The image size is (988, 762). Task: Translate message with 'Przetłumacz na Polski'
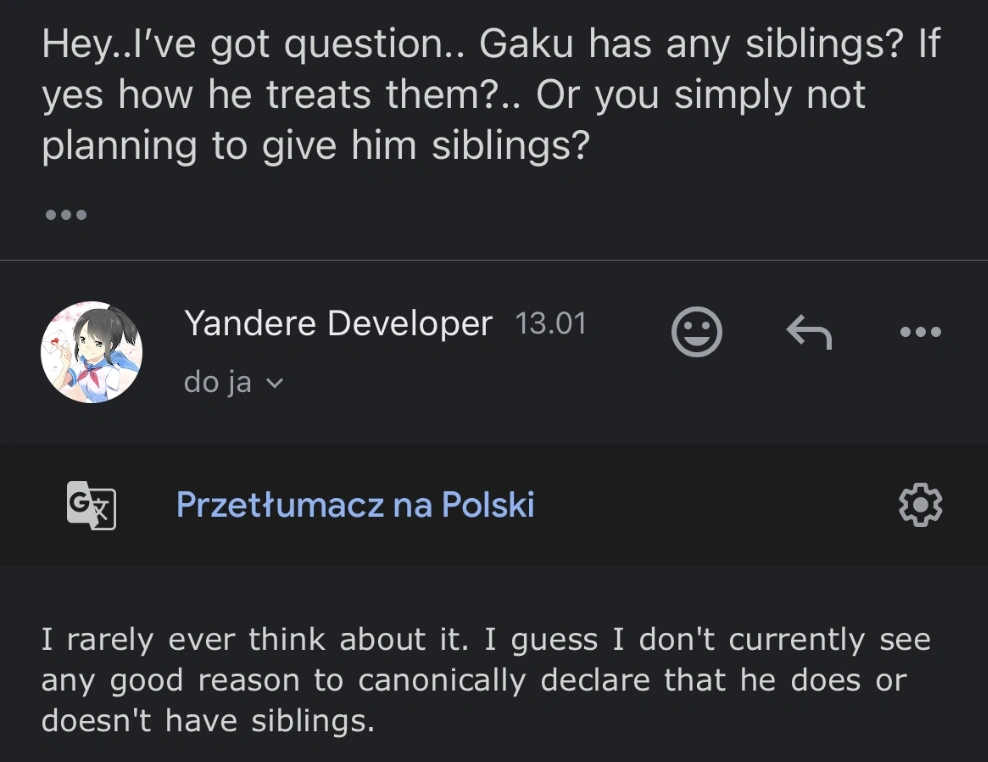(x=355, y=505)
